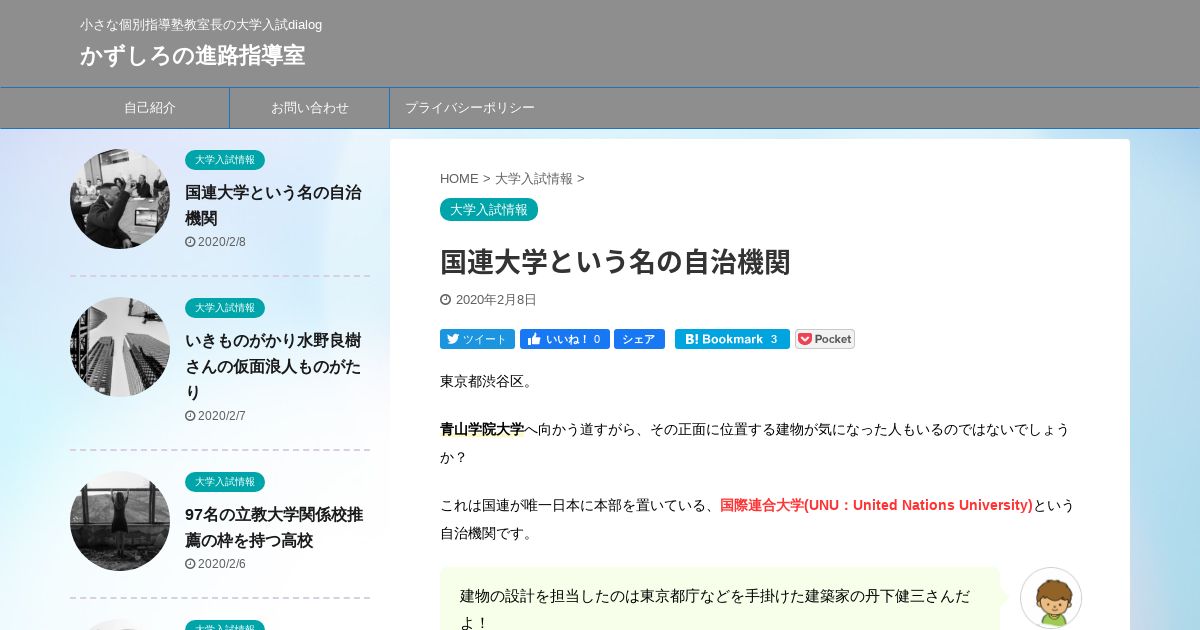This screenshot has width=1200, height=630.
Task: Save the article to Pocket
Action: click(825, 339)
